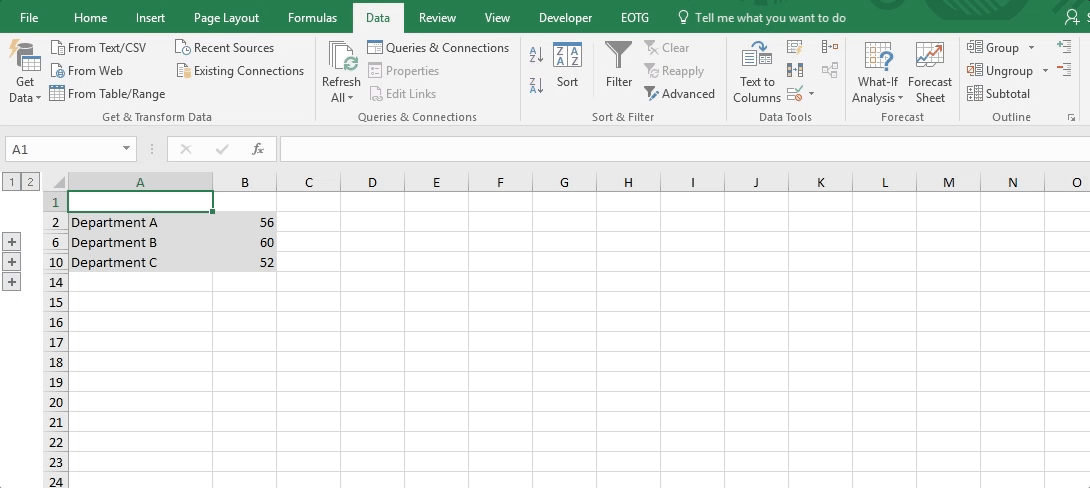Image resolution: width=1090 pixels, height=488 pixels.
Task: Launch Text to Columns wizard
Action: pyautogui.click(x=757, y=72)
